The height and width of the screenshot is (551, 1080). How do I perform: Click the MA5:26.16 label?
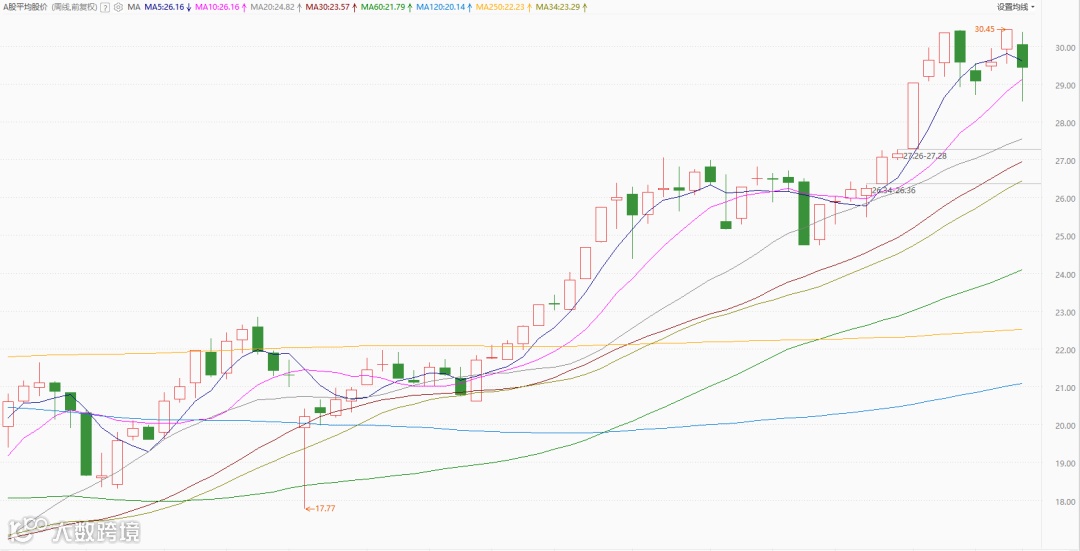[x=167, y=7]
